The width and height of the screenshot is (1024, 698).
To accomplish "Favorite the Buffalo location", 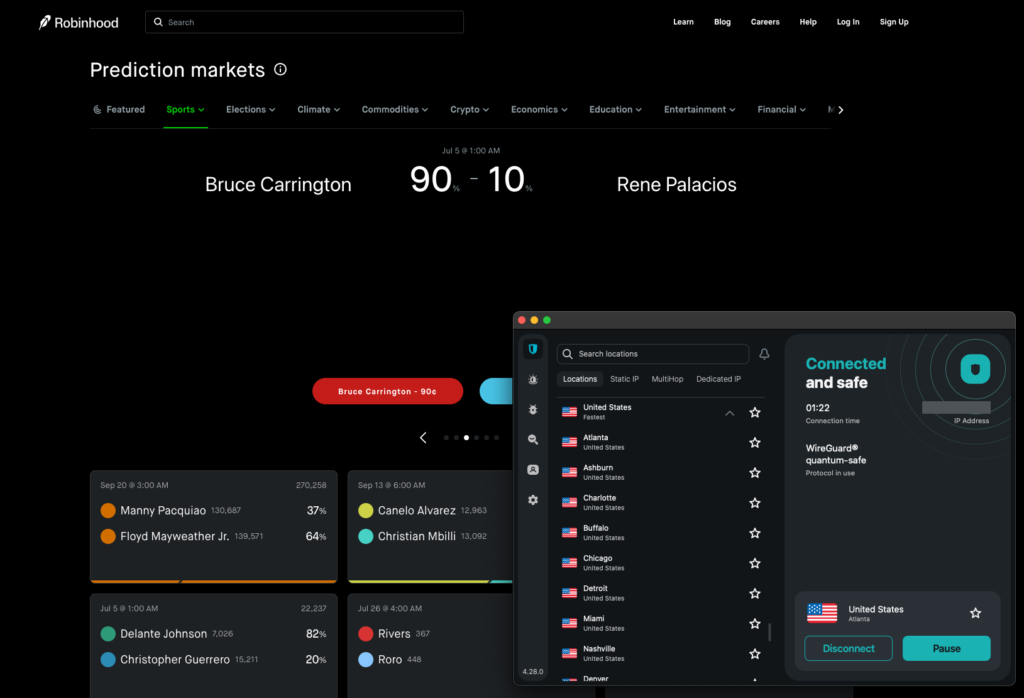I will pyautogui.click(x=755, y=533).
